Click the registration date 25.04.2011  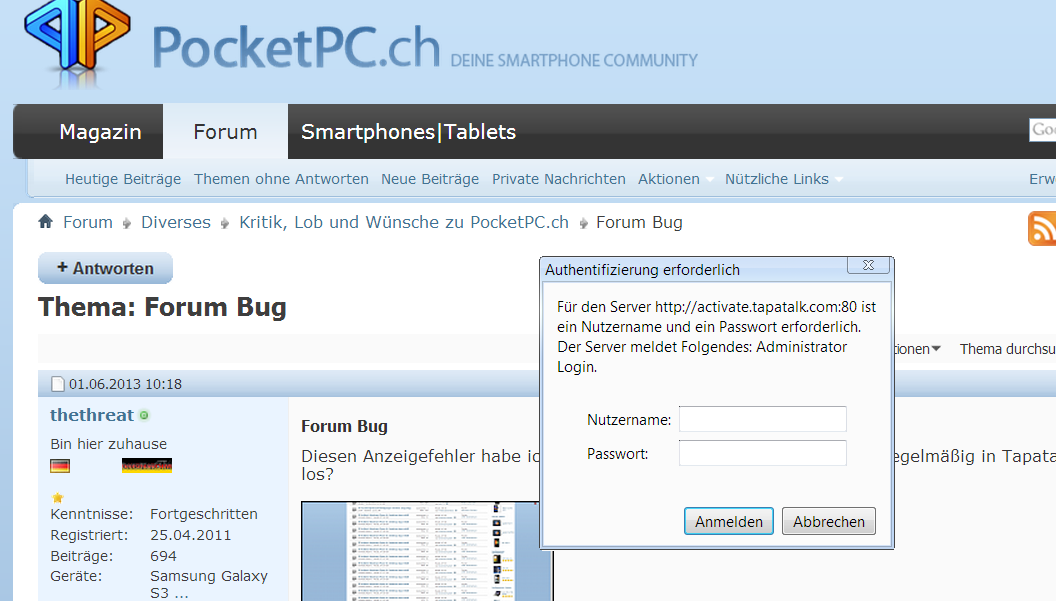click(x=191, y=535)
